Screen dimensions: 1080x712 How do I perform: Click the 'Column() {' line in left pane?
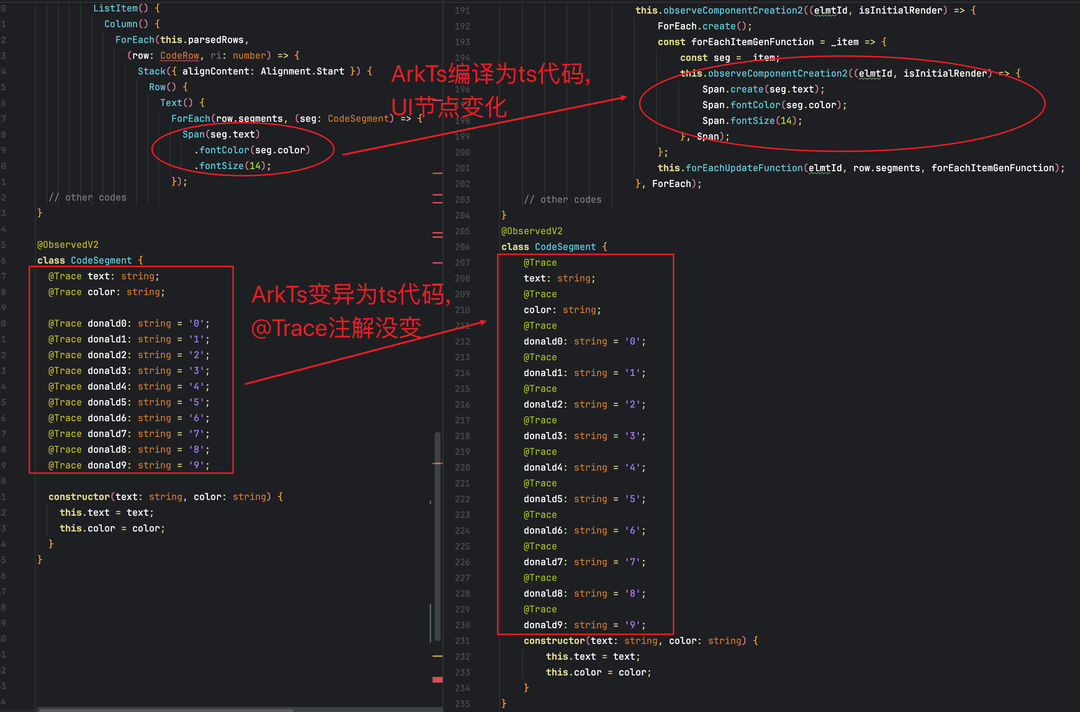(x=131, y=24)
